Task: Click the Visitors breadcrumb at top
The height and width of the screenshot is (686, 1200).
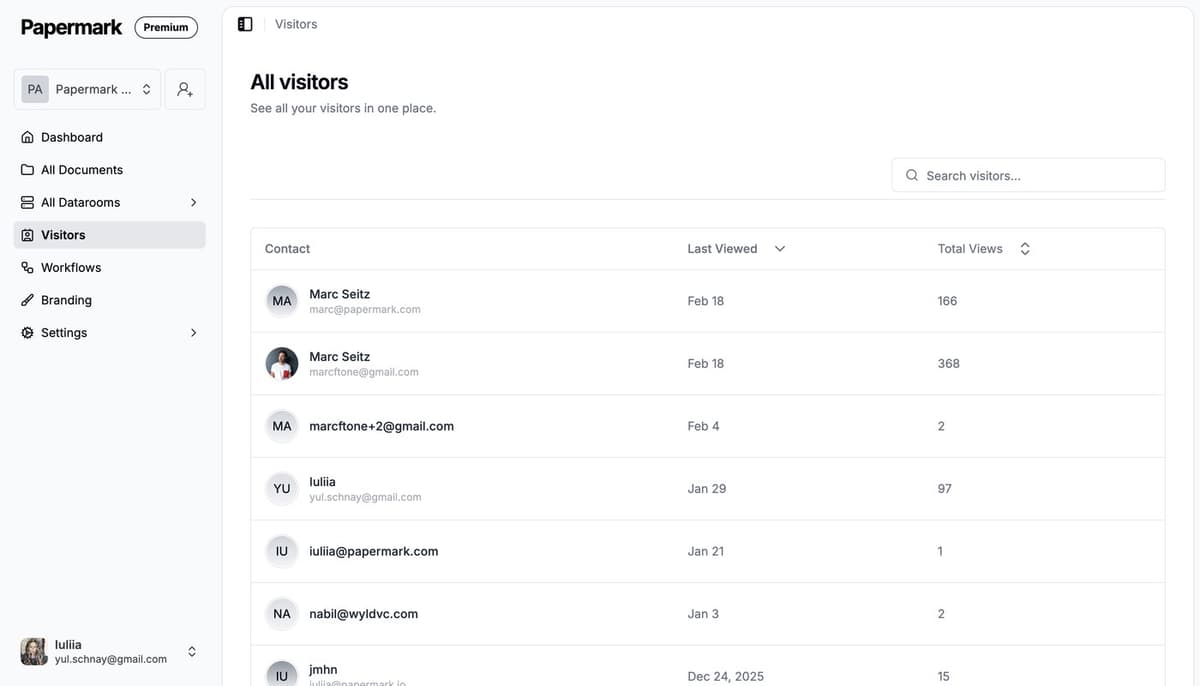Action: click(x=295, y=23)
